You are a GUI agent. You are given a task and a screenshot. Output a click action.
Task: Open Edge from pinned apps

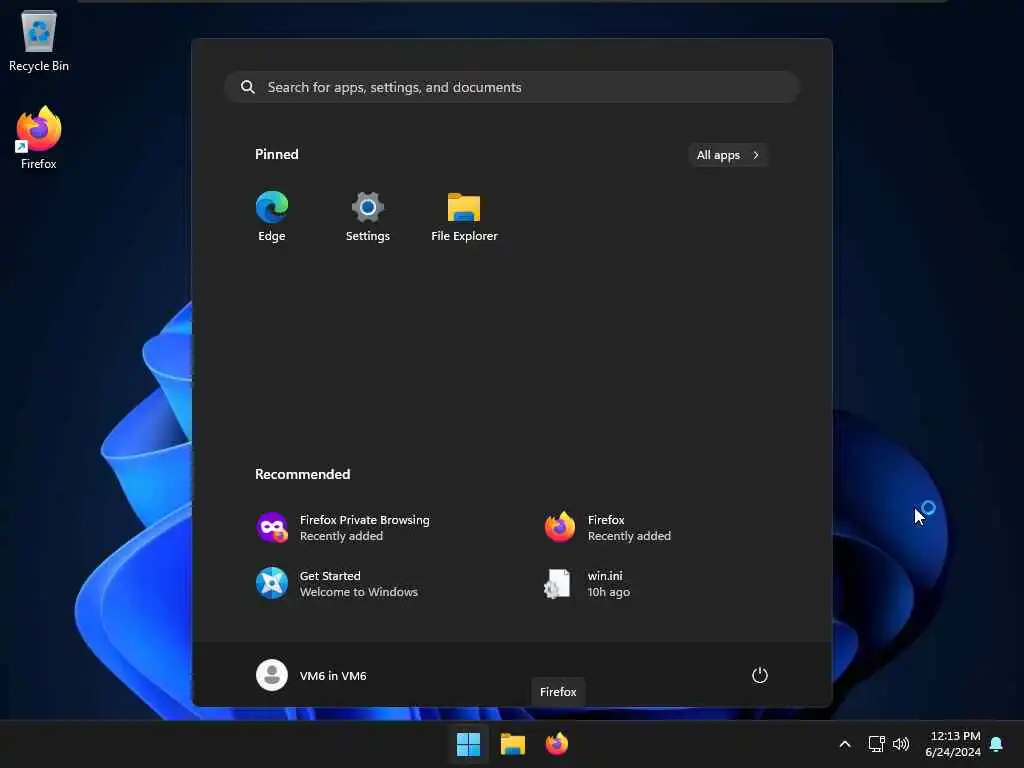click(x=272, y=217)
